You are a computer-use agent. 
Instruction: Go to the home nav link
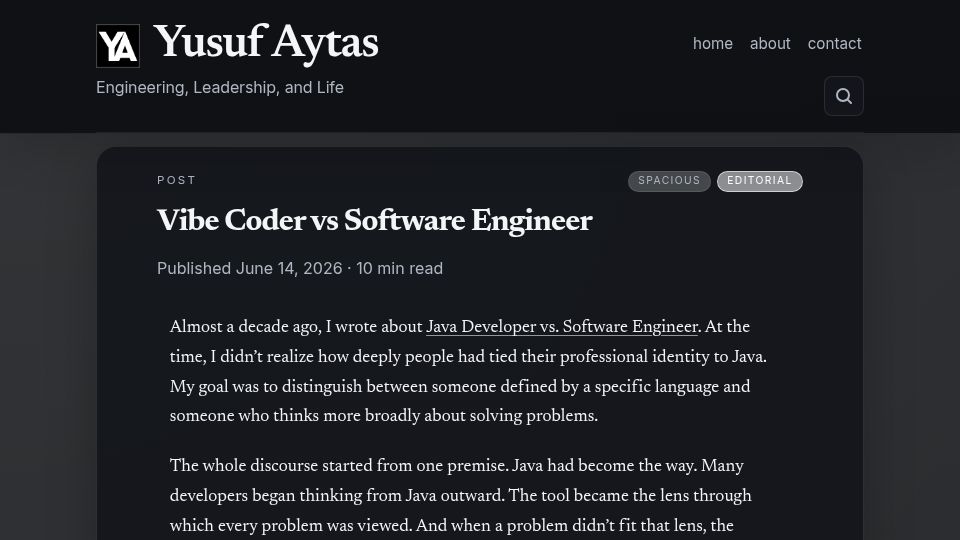click(713, 43)
